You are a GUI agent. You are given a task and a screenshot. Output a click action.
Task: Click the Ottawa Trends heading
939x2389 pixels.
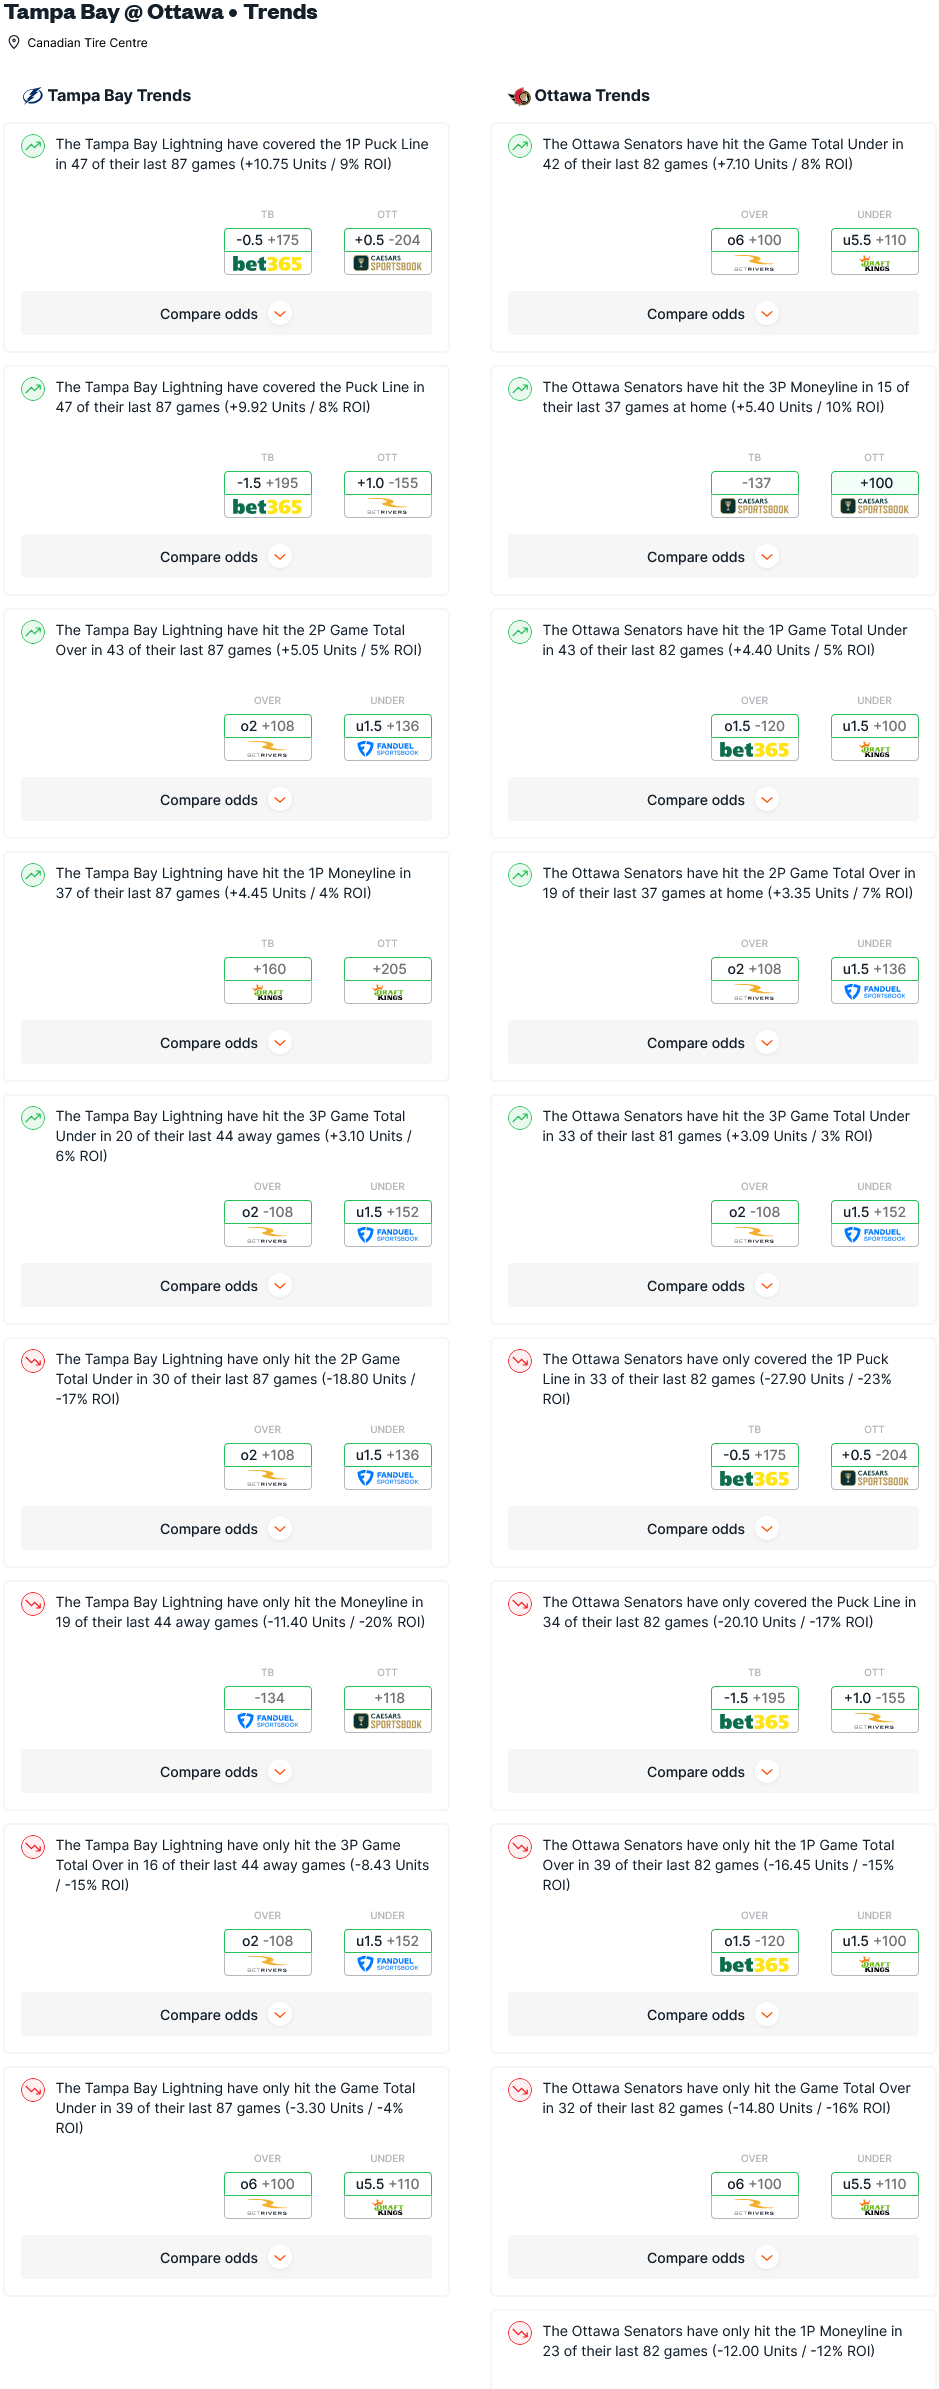coord(592,96)
